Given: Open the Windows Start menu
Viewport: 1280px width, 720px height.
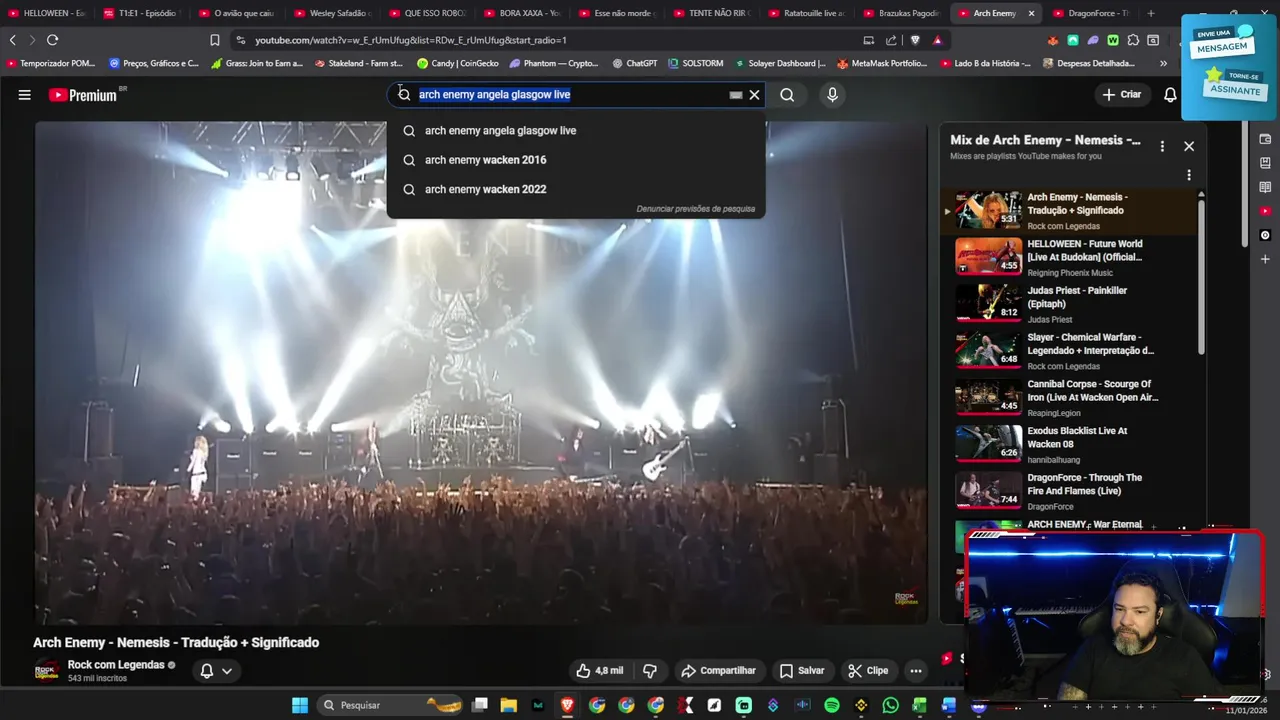Looking at the screenshot, I should (x=300, y=705).
